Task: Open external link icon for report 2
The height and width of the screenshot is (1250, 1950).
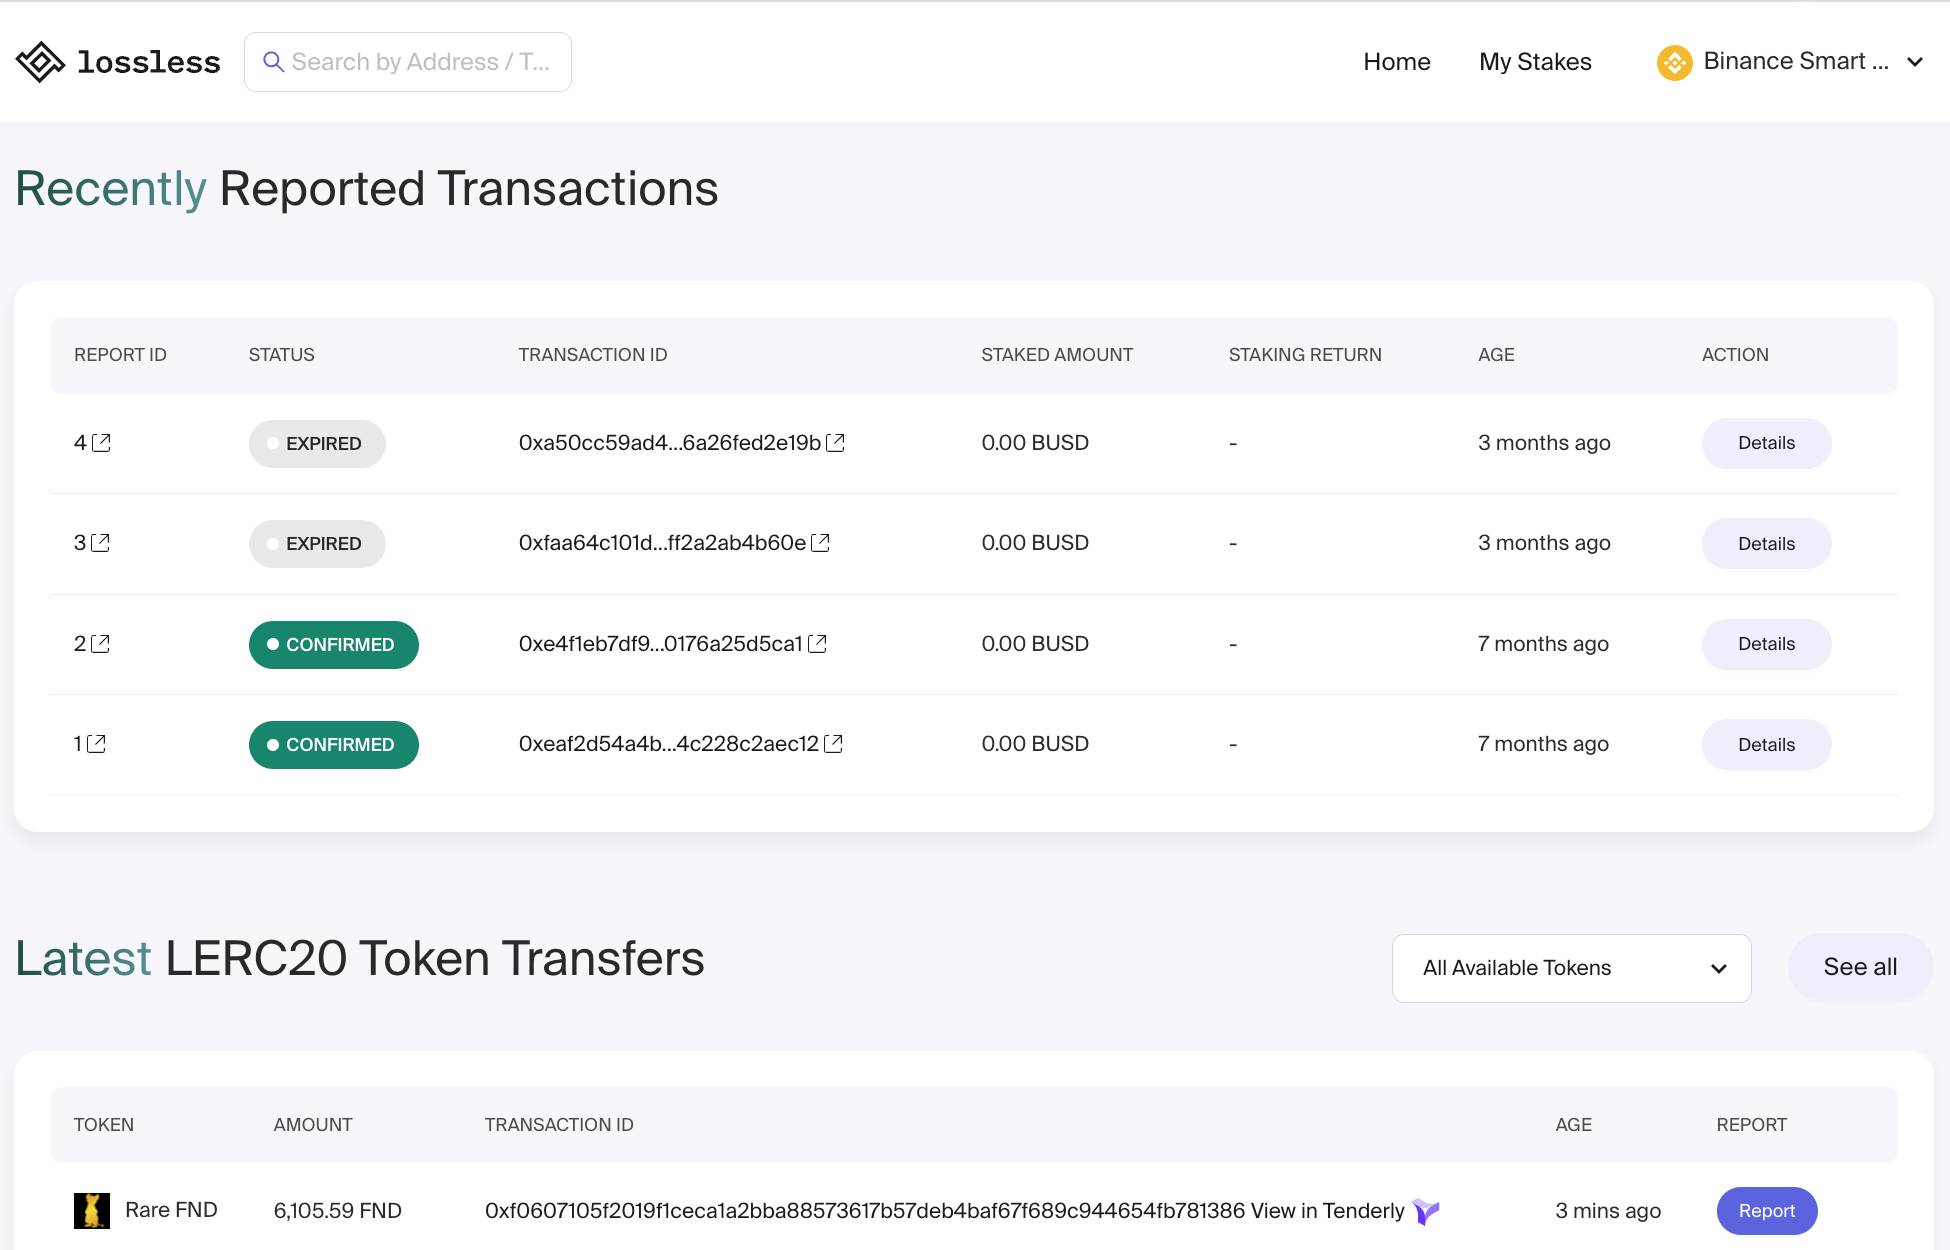Action: point(100,644)
